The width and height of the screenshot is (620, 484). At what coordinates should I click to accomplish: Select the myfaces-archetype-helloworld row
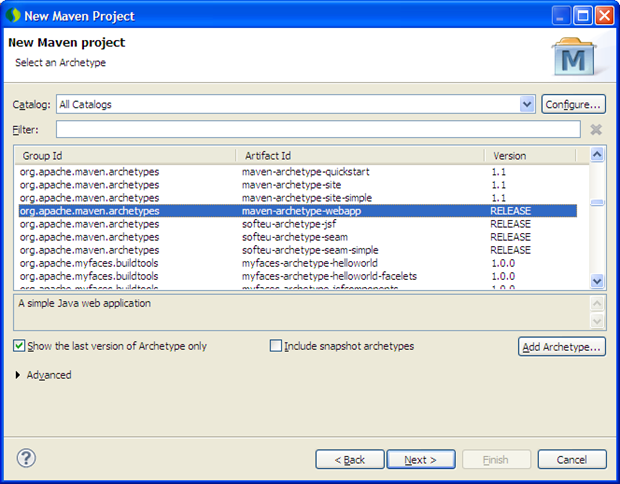298,263
